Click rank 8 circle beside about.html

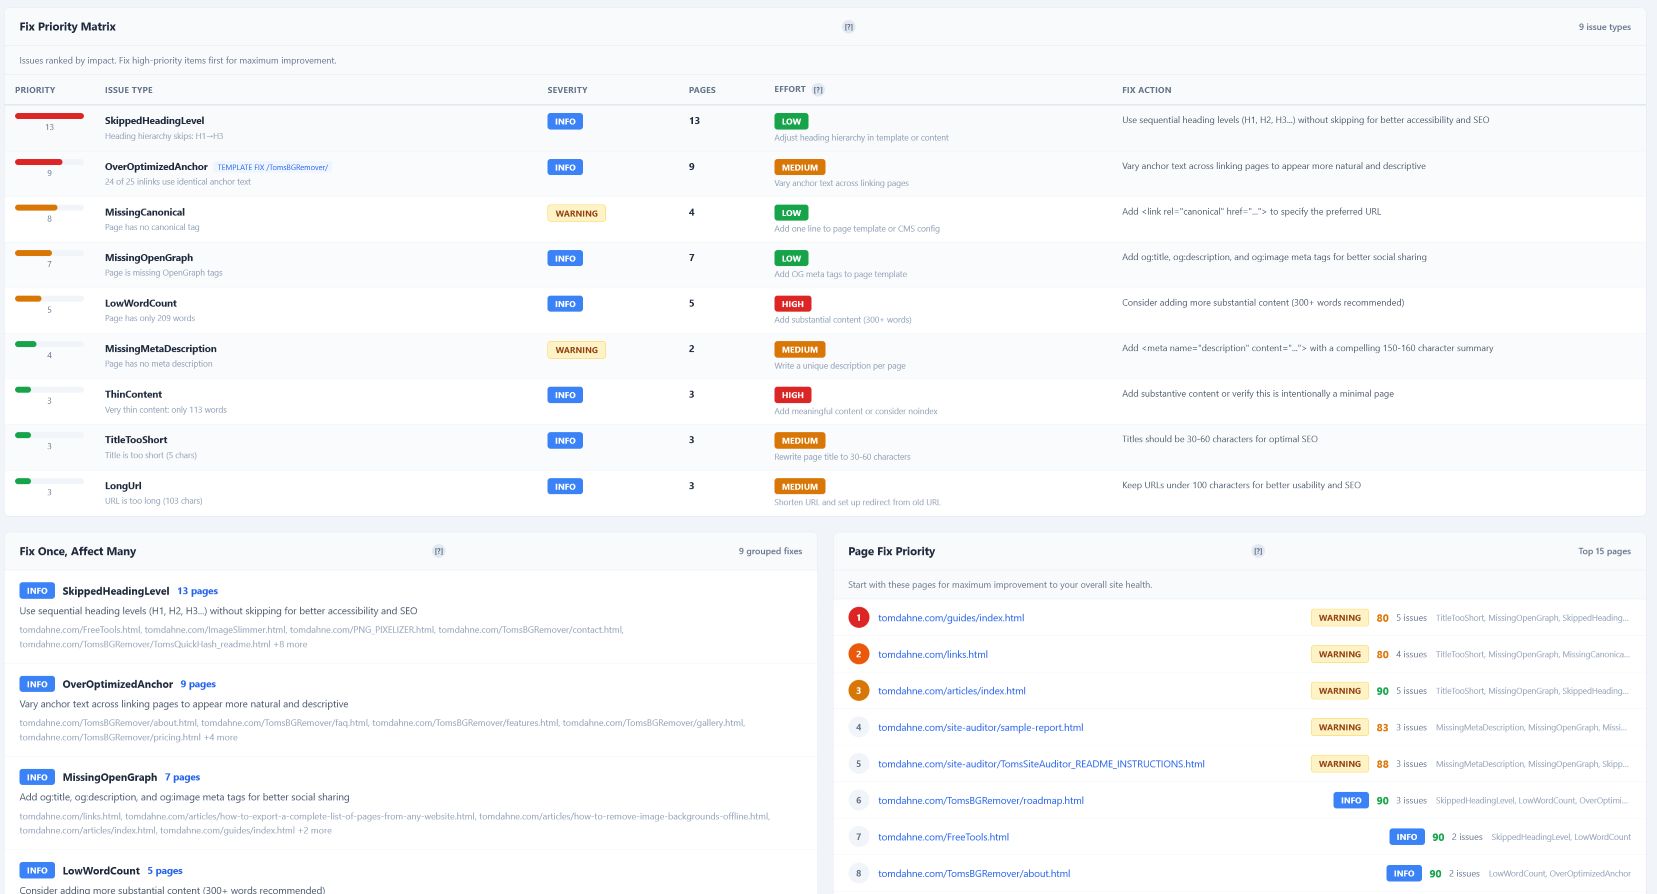[x=858, y=873]
